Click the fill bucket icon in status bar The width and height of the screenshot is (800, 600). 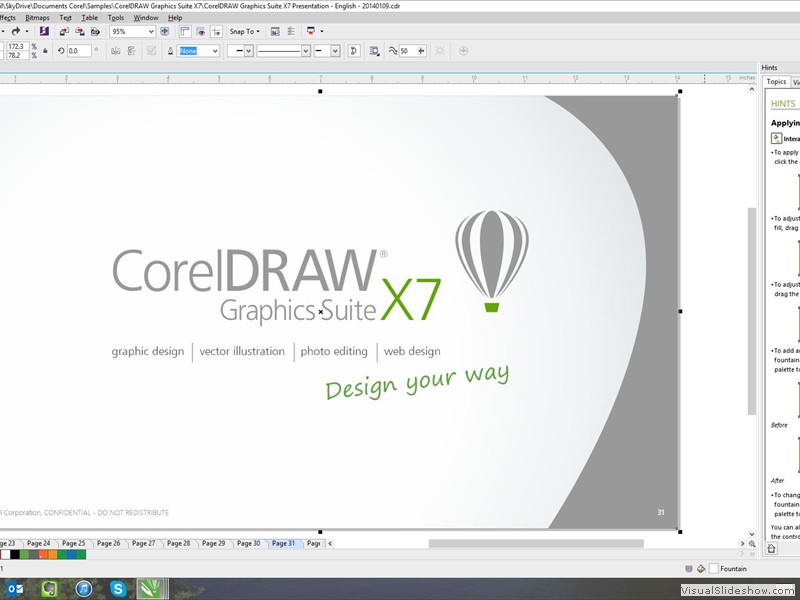click(x=701, y=568)
